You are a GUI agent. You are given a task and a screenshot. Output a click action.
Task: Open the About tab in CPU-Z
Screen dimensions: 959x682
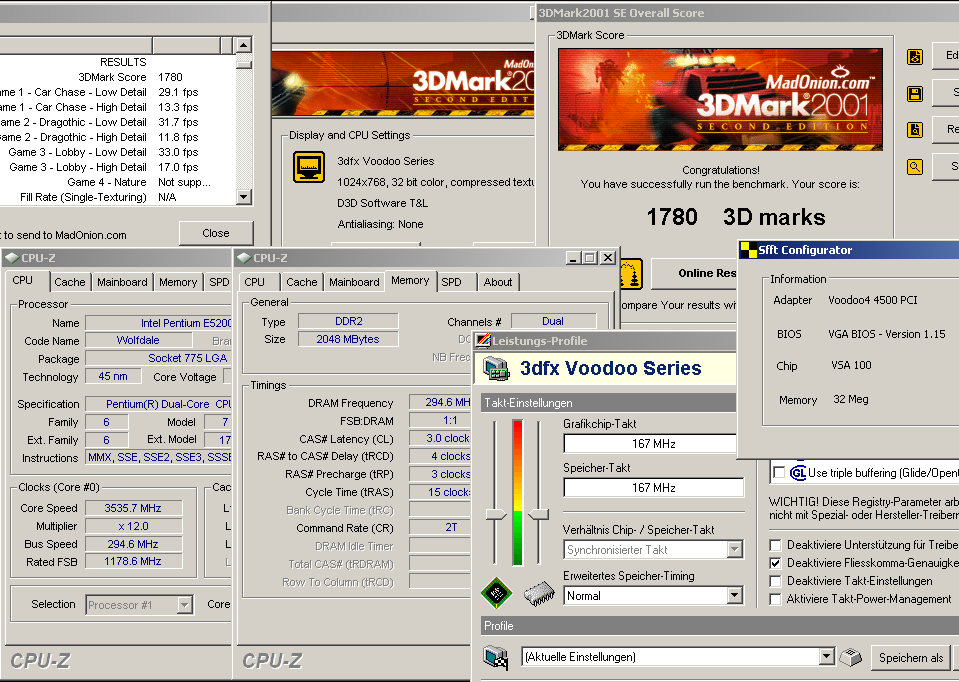coord(498,282)
